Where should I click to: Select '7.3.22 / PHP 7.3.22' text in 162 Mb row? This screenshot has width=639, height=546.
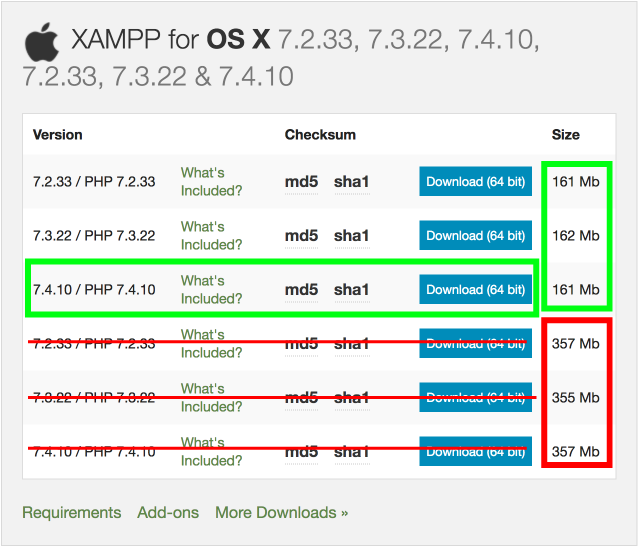click(x=94, y=236)
